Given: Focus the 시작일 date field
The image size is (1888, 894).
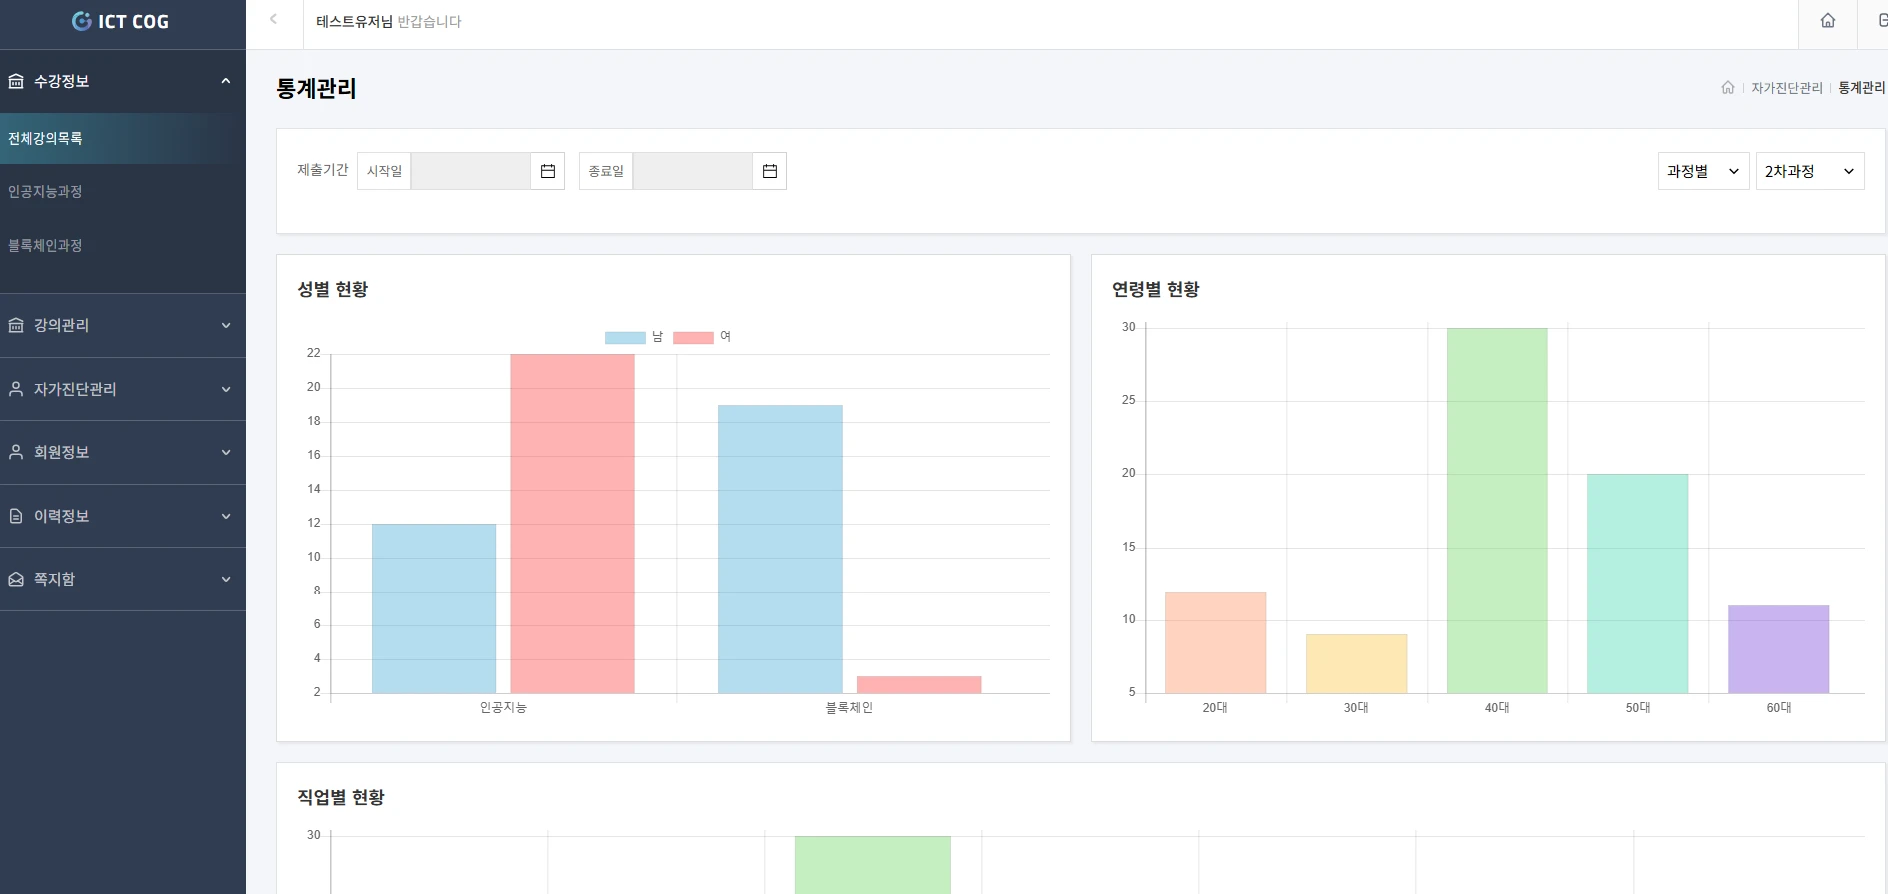Looking at the screenshot, I should pyautogui.click(x=471, y=171).
